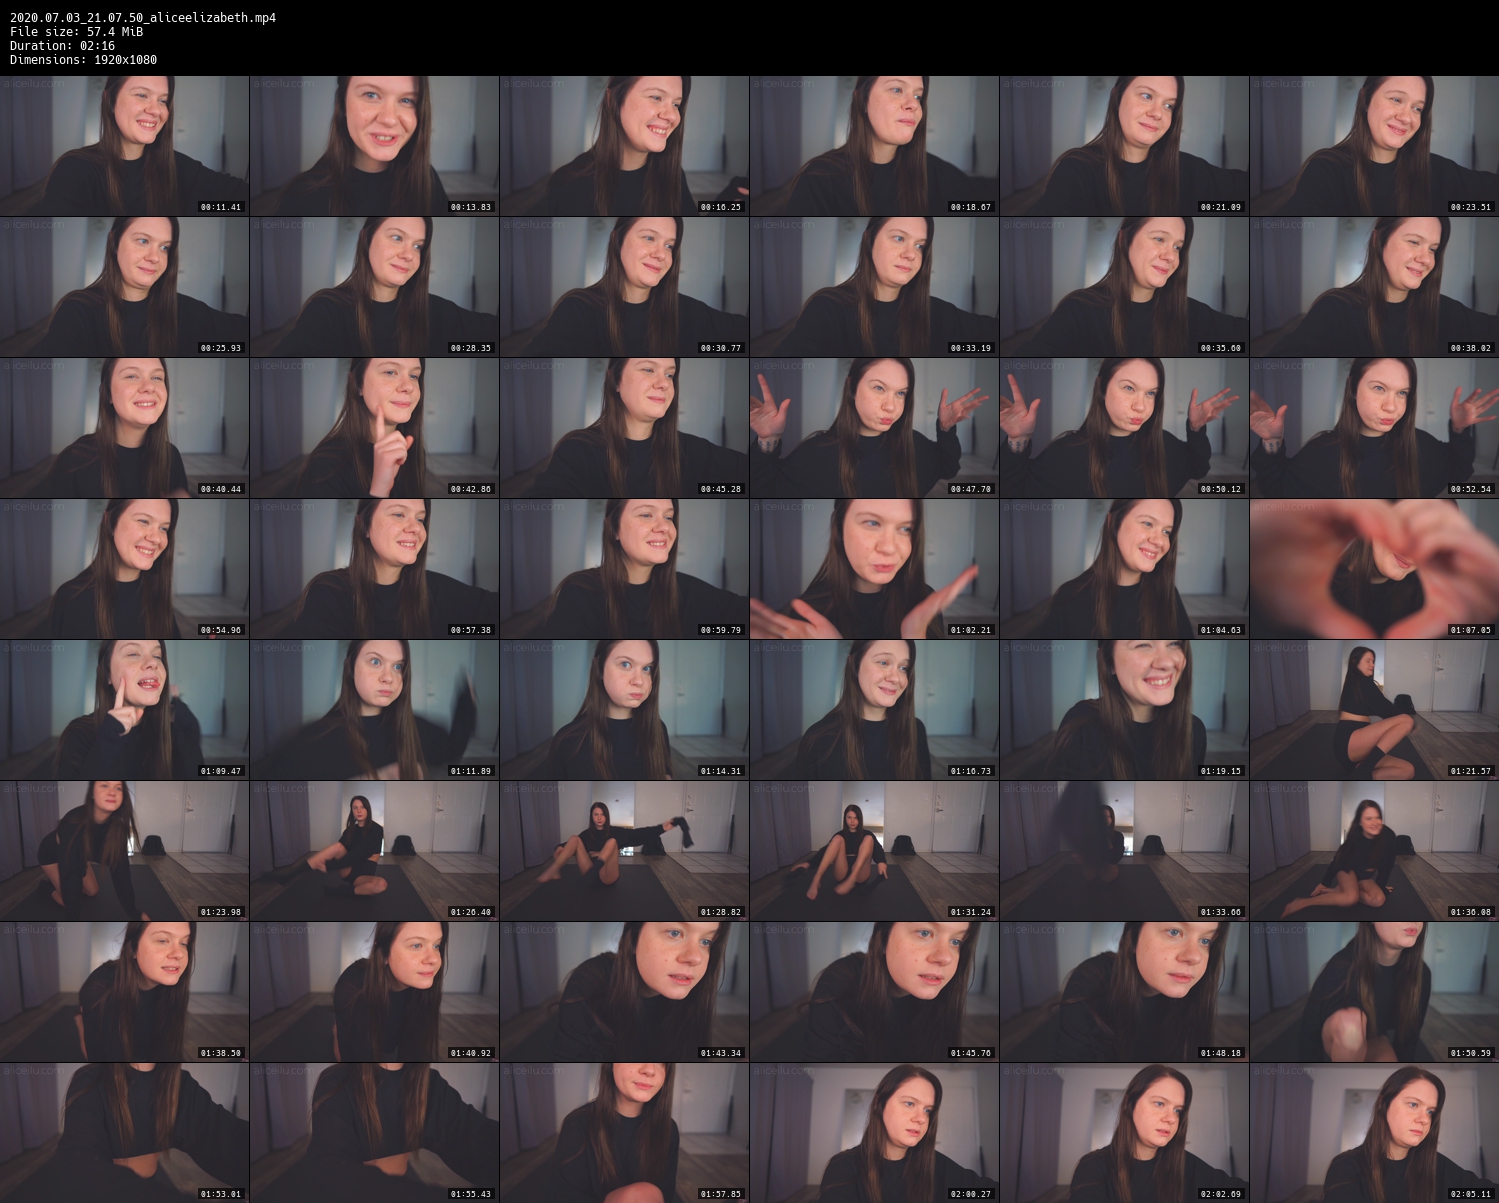Select the thumbnail stamped 00:16.25
The width and height of the screenshot is (1499, 1203).
pyautogui.click(x=624, y=145)
